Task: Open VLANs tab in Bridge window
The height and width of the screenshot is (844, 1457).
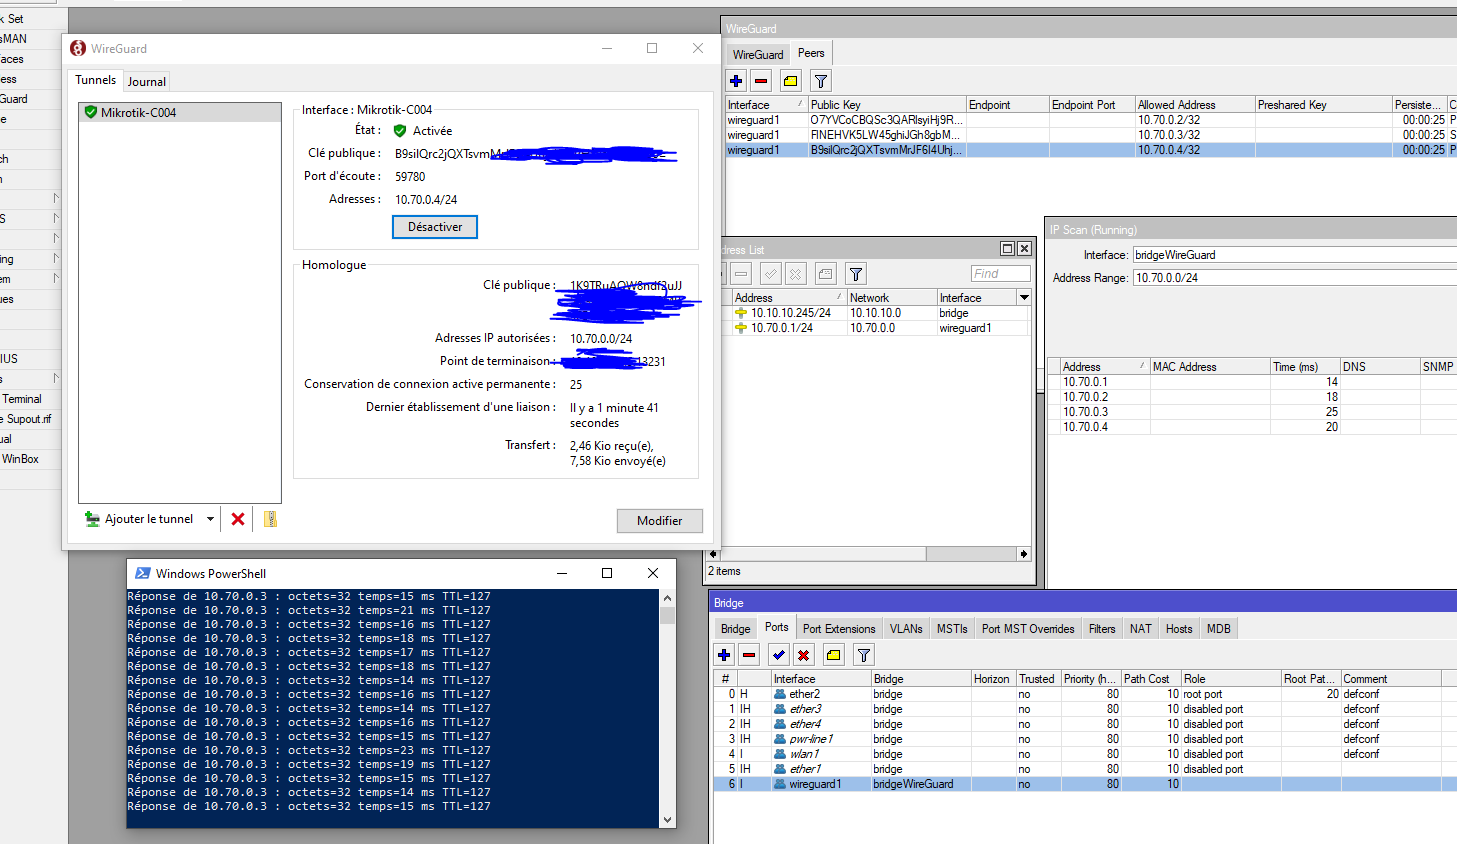Action: click(906, 629)
